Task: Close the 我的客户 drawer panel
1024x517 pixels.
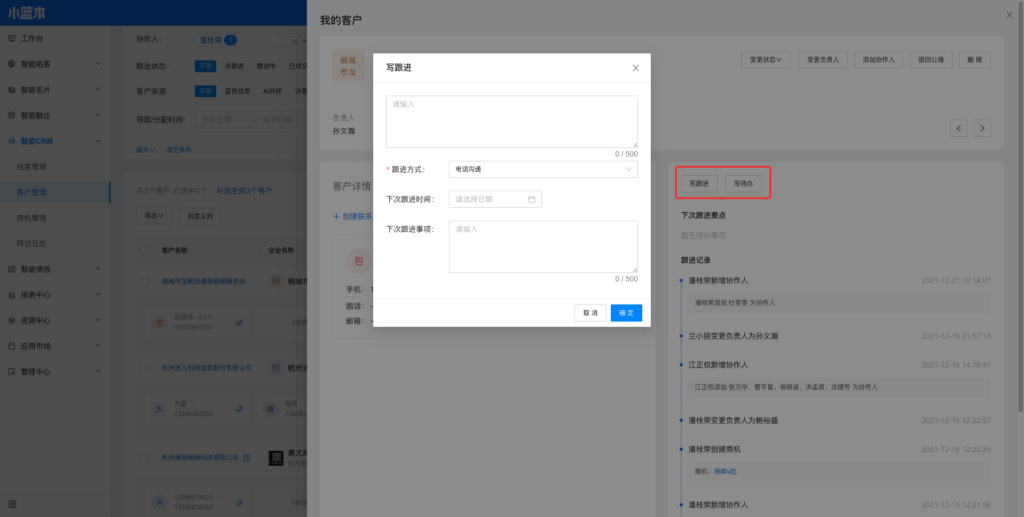Action: [x=1008, y=14]
